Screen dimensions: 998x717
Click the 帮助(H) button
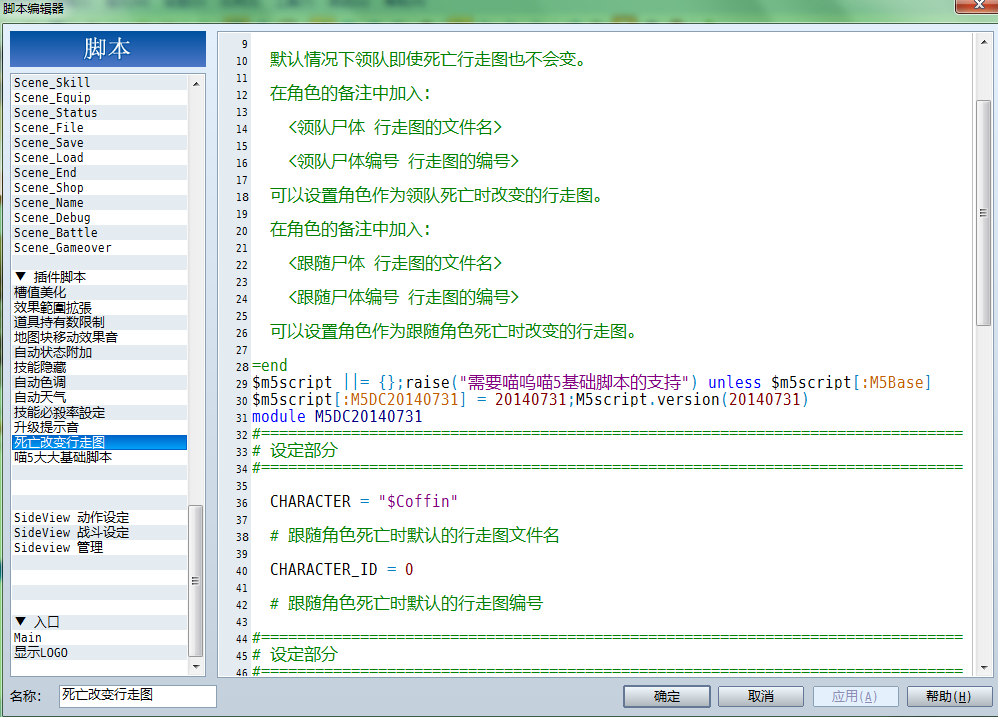(x=949, y=697)
